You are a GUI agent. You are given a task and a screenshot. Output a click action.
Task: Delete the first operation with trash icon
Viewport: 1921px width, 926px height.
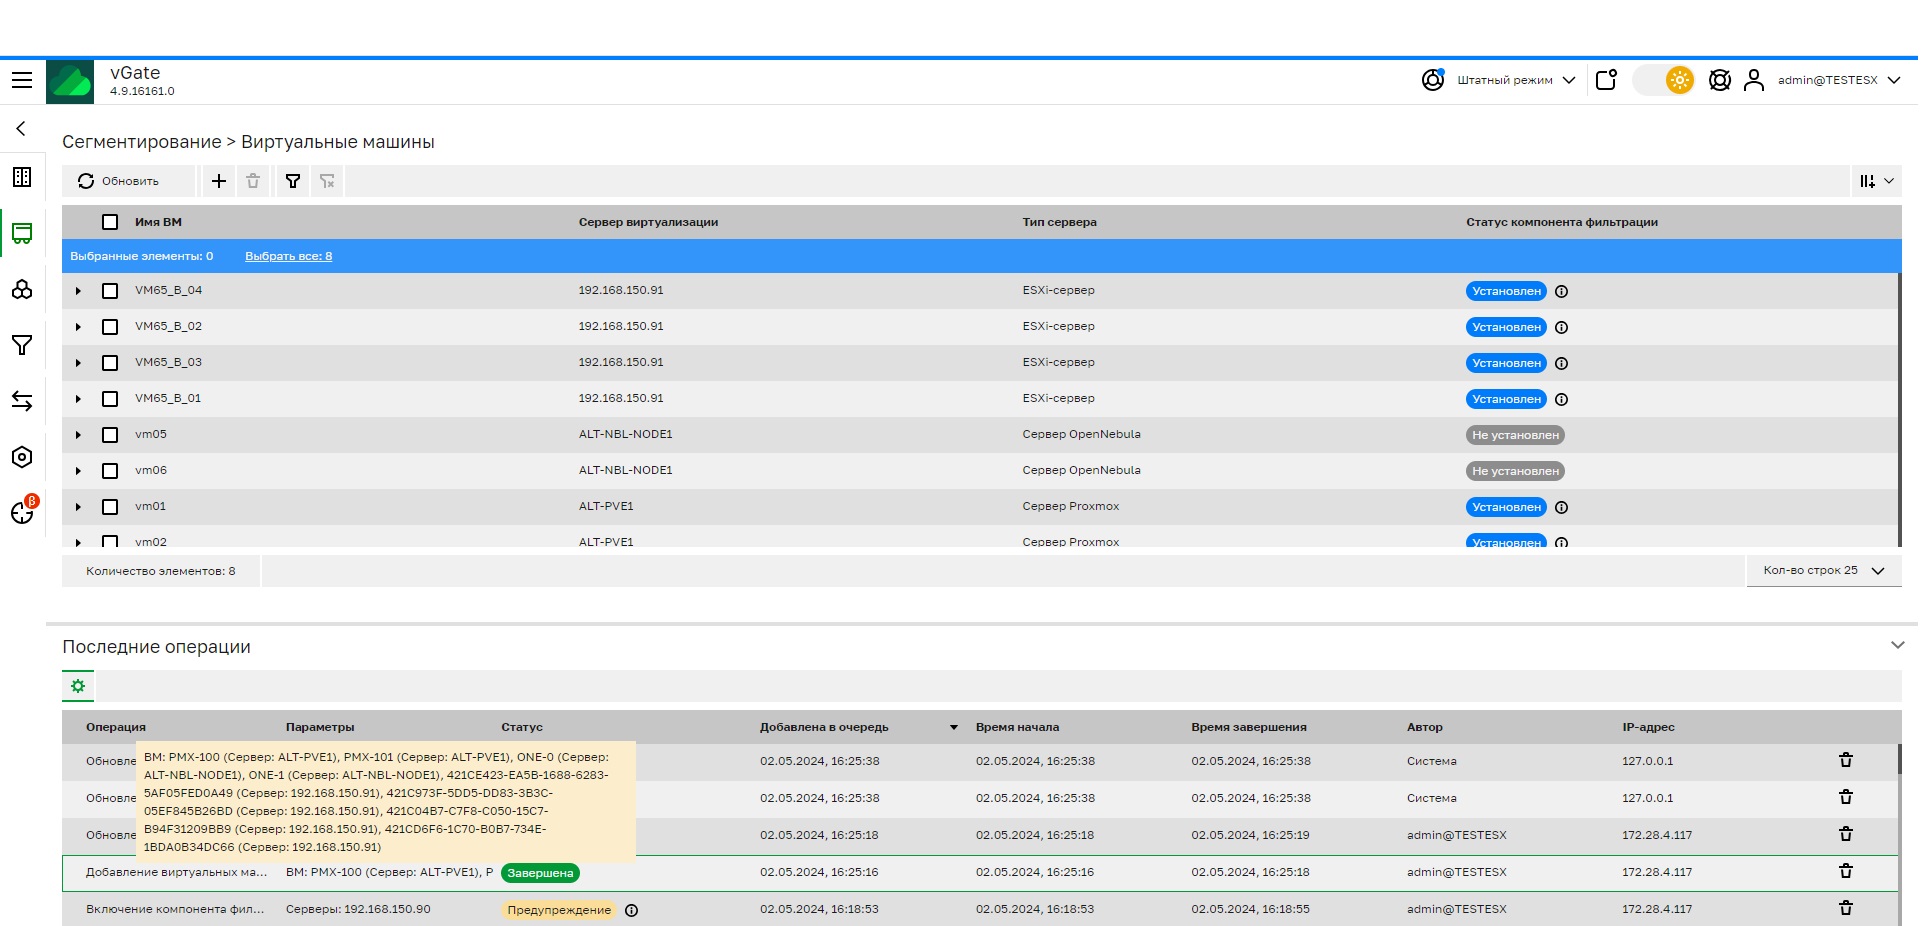[x=1845, y=761]
